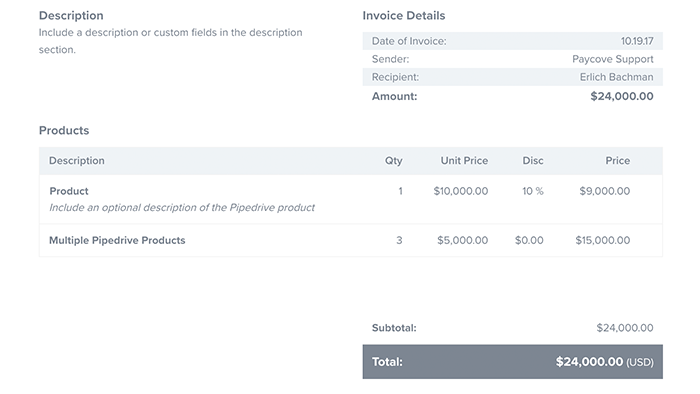Image resolution: width=700 pixels, height=394 pixels.
Task: Click the 'Unit Price' column header
Action: click(x=464, y=161)
